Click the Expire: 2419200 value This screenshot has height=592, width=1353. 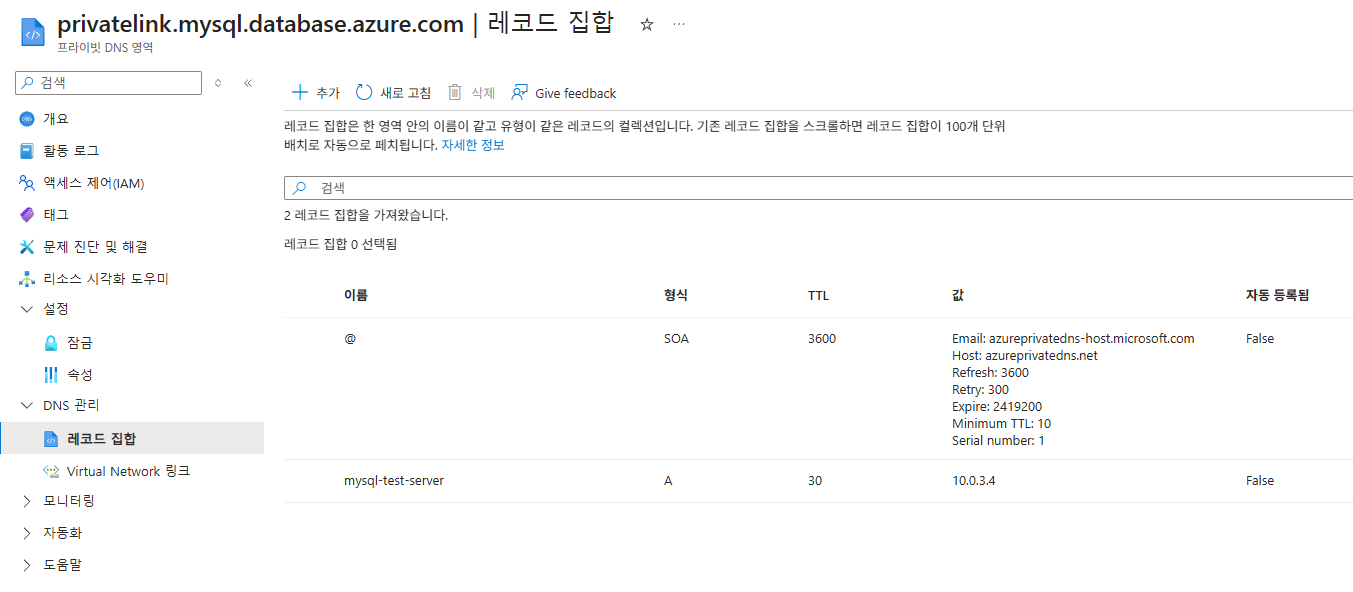tap(997, 407)
